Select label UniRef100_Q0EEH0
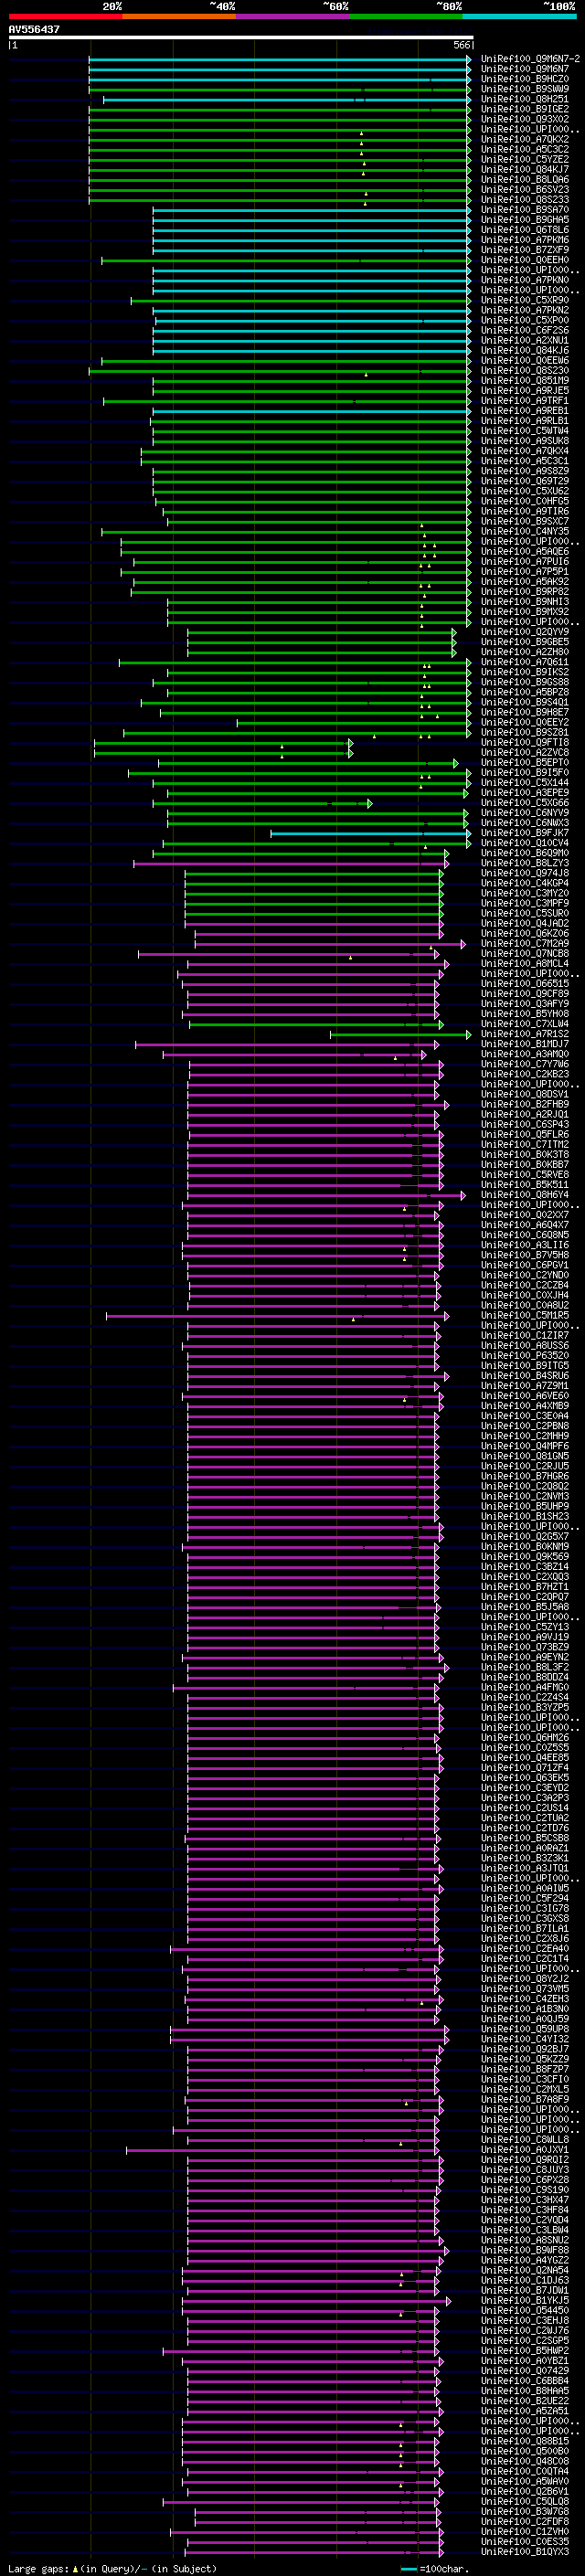Screen dimensions: 585x2576 (x=525, y=260)
